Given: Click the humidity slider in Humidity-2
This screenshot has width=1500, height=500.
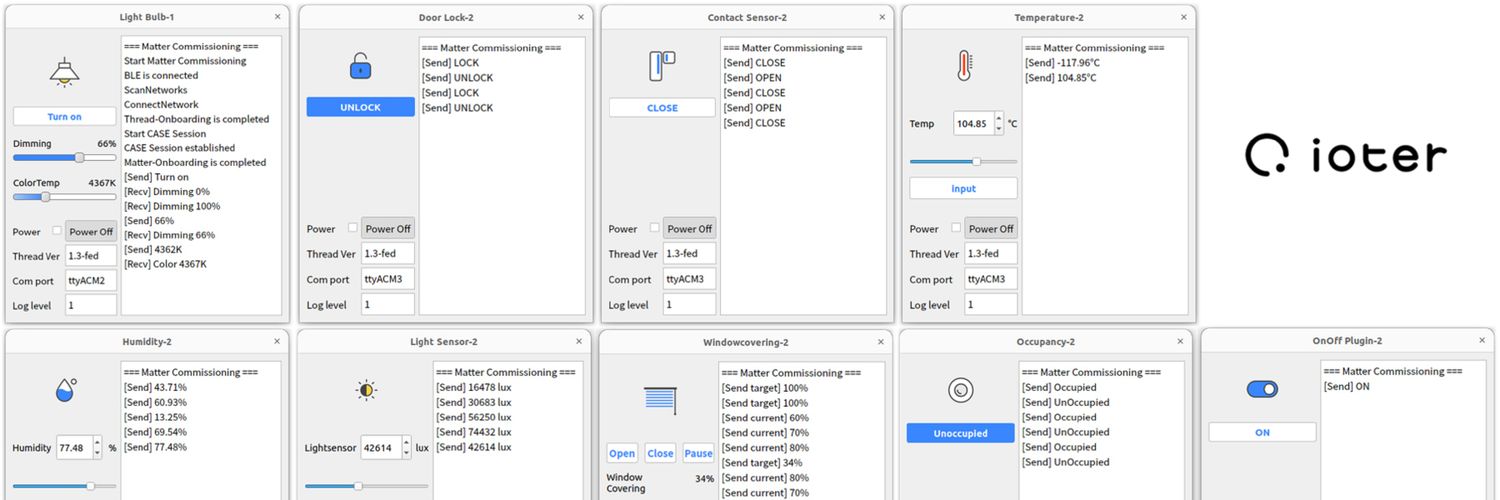Looking at the screenshot, I should (64, 486).
